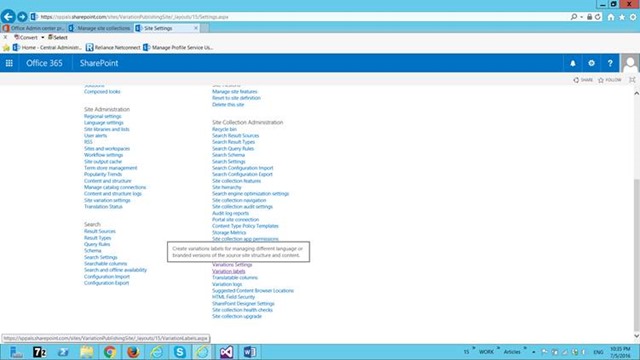Open SharePoint Designer Settings link
The width and height of the screenshot is (640, 360).
pos(243,304)
